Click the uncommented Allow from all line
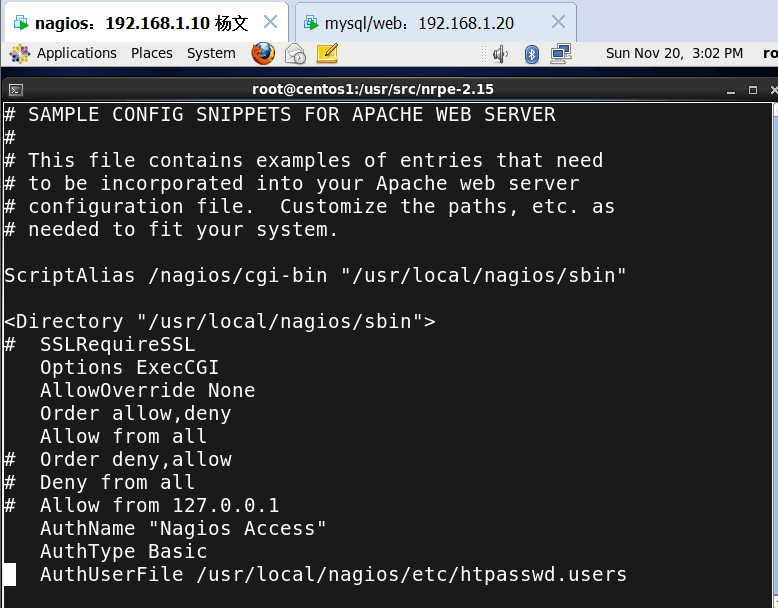This screenshot has height=608, width=778. click(x=123, y=436)
